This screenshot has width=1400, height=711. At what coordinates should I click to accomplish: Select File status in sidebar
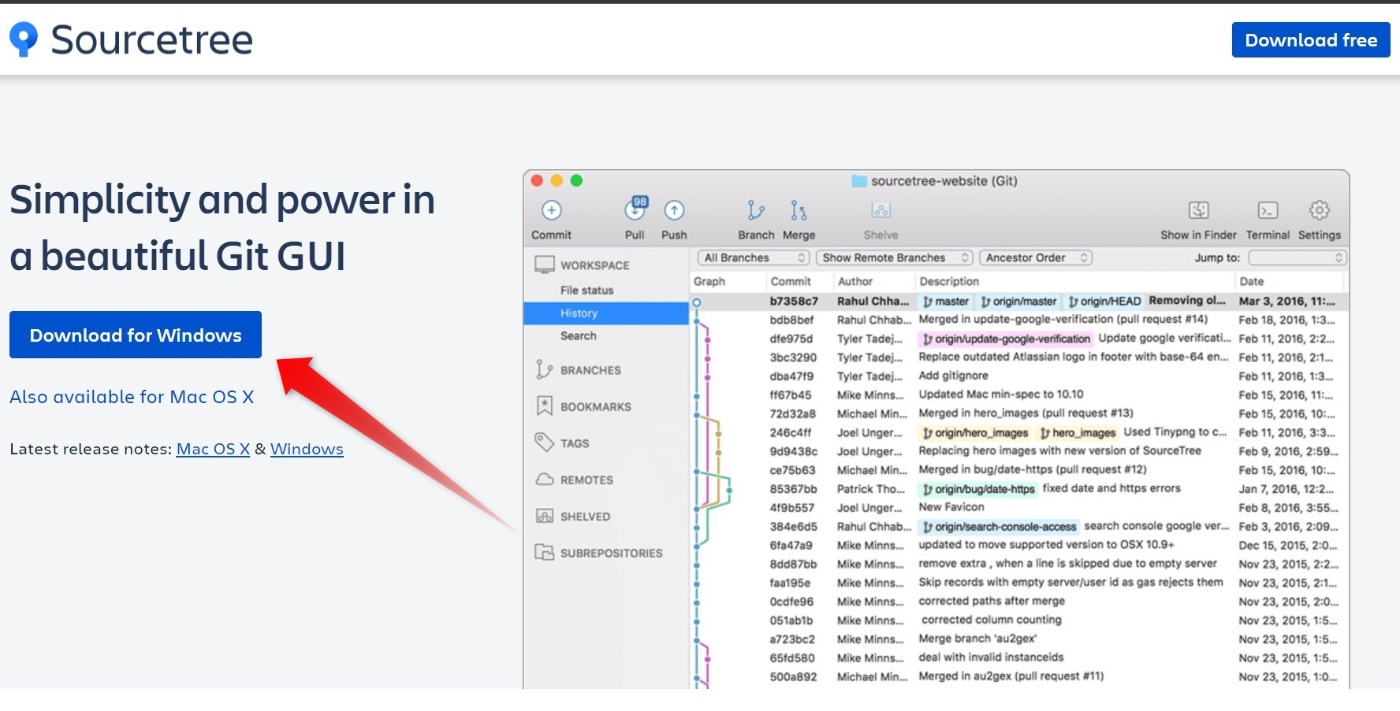tap(587, 290)
